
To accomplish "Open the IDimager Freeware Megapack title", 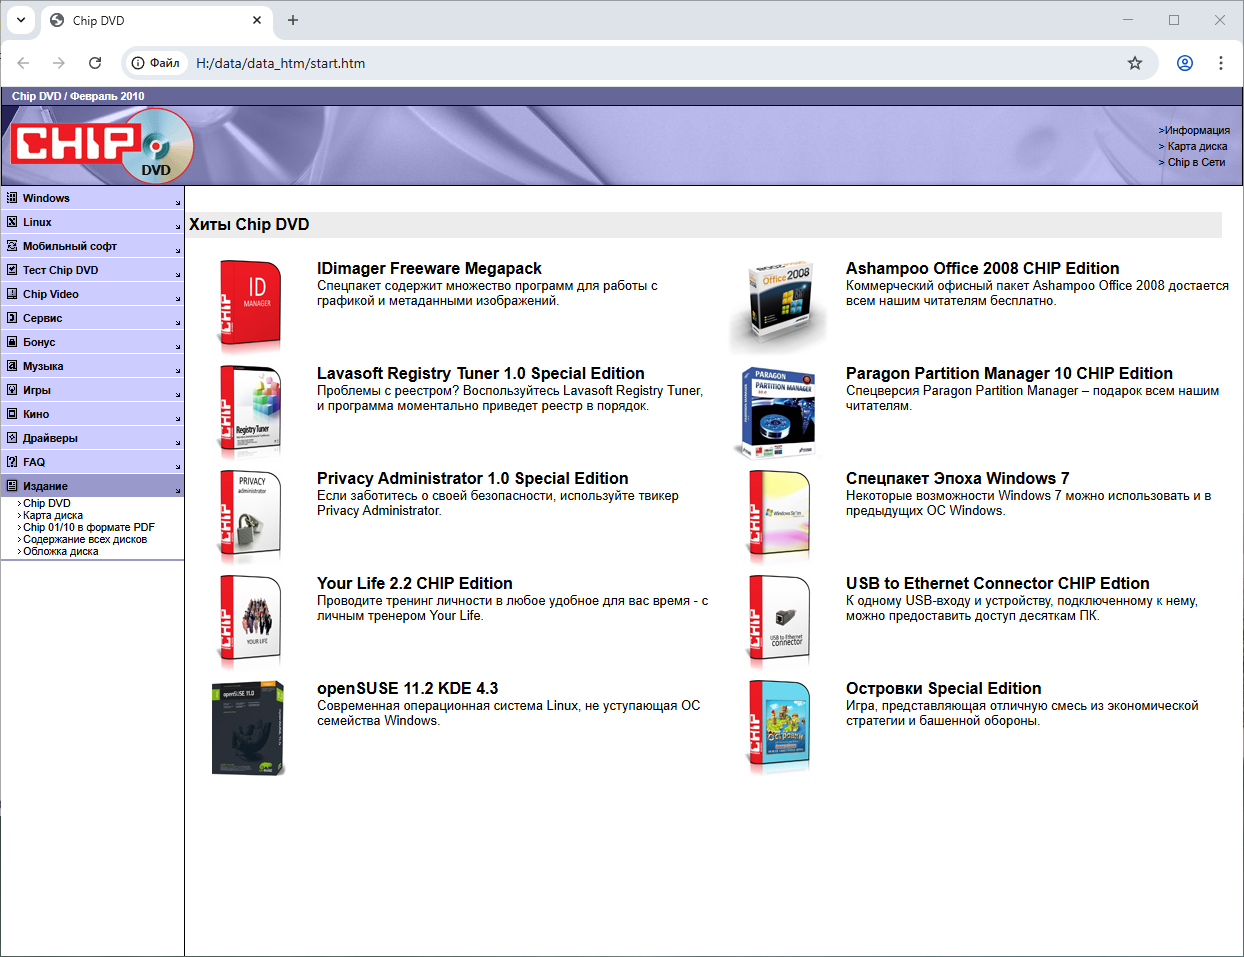I will tap(429, 268).
